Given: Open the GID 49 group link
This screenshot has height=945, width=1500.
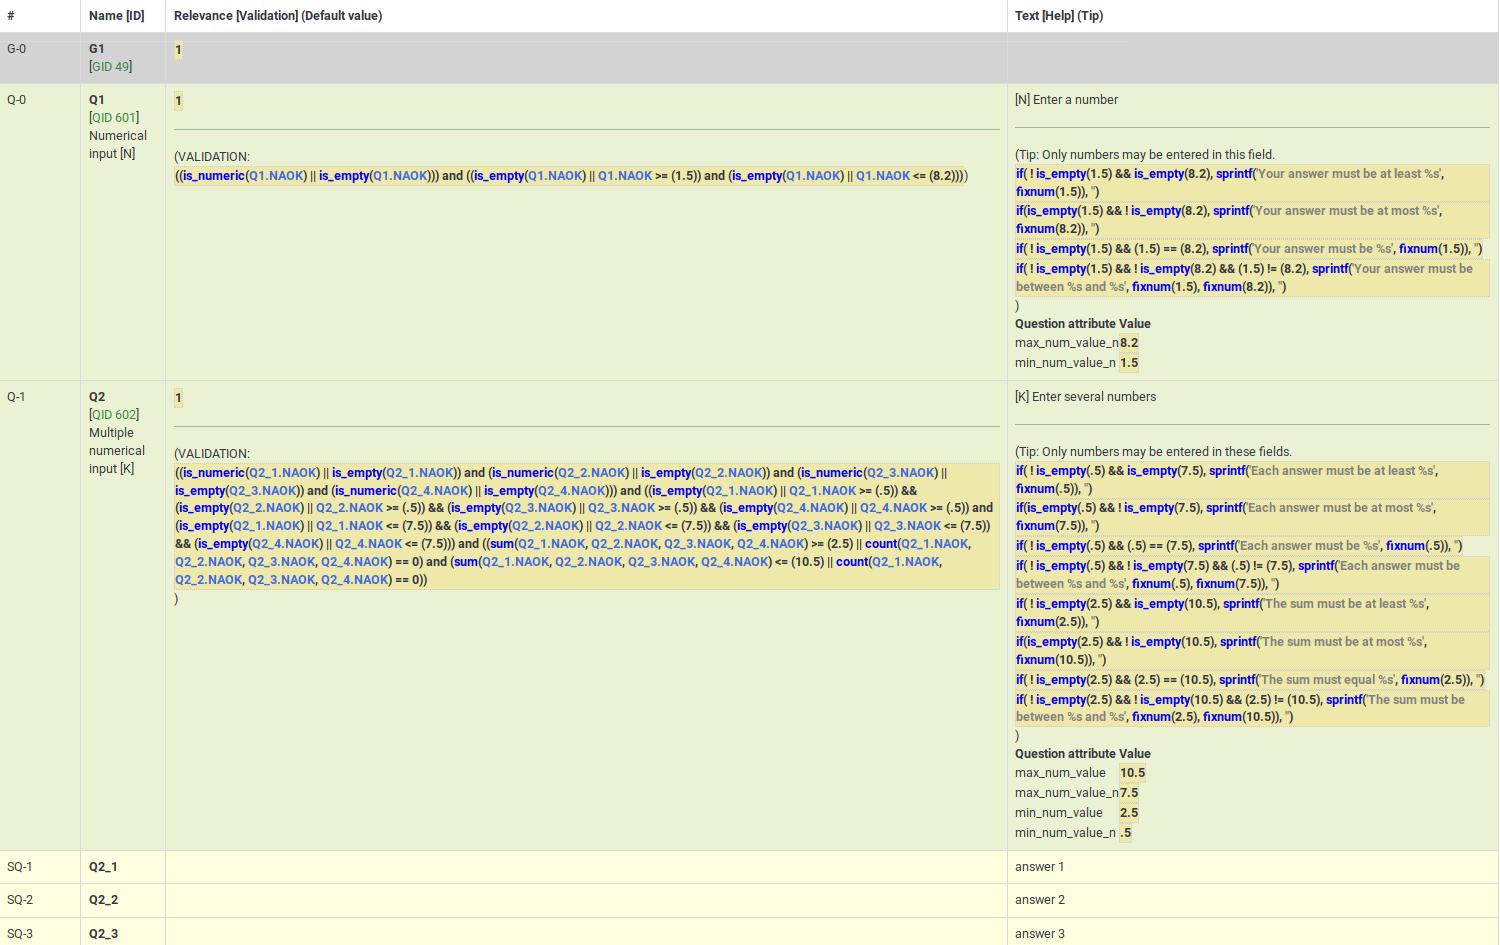Looking at the screenshot, I should [x=112, y=66].
